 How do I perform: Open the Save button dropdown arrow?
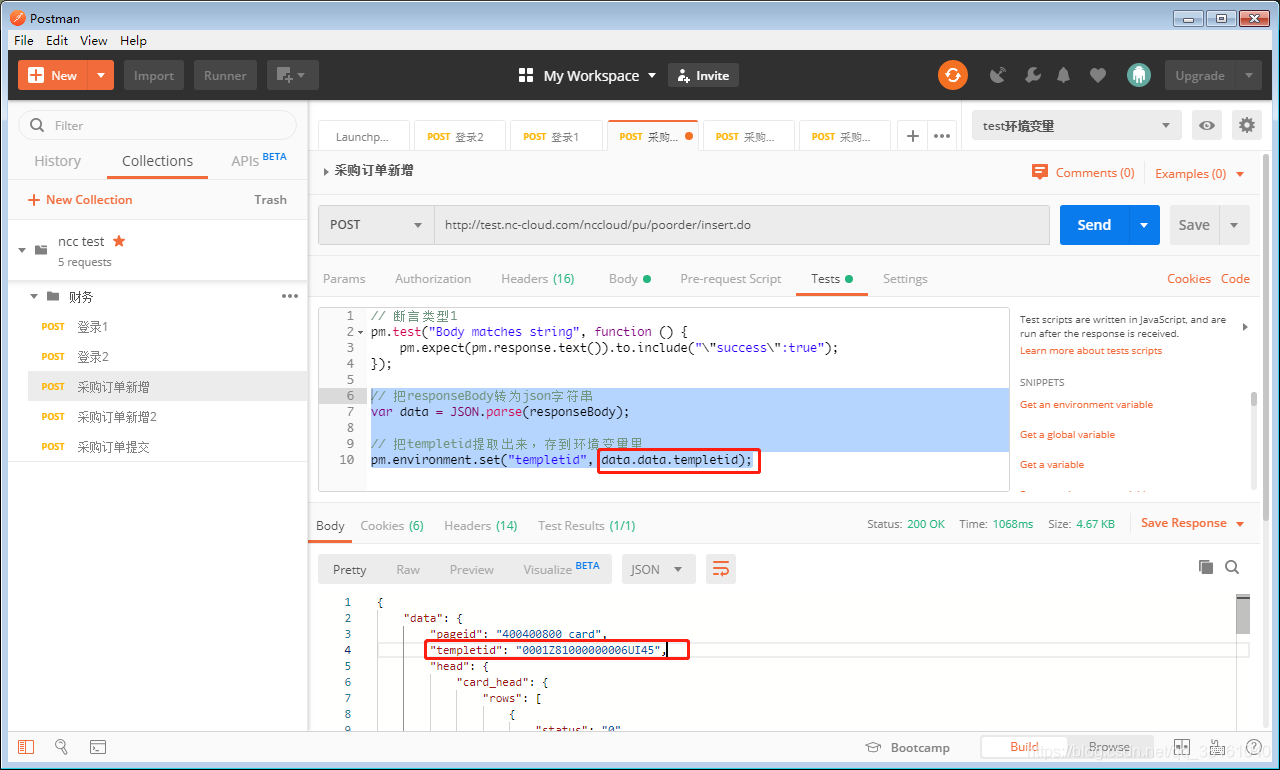[x=1234, y=225]
